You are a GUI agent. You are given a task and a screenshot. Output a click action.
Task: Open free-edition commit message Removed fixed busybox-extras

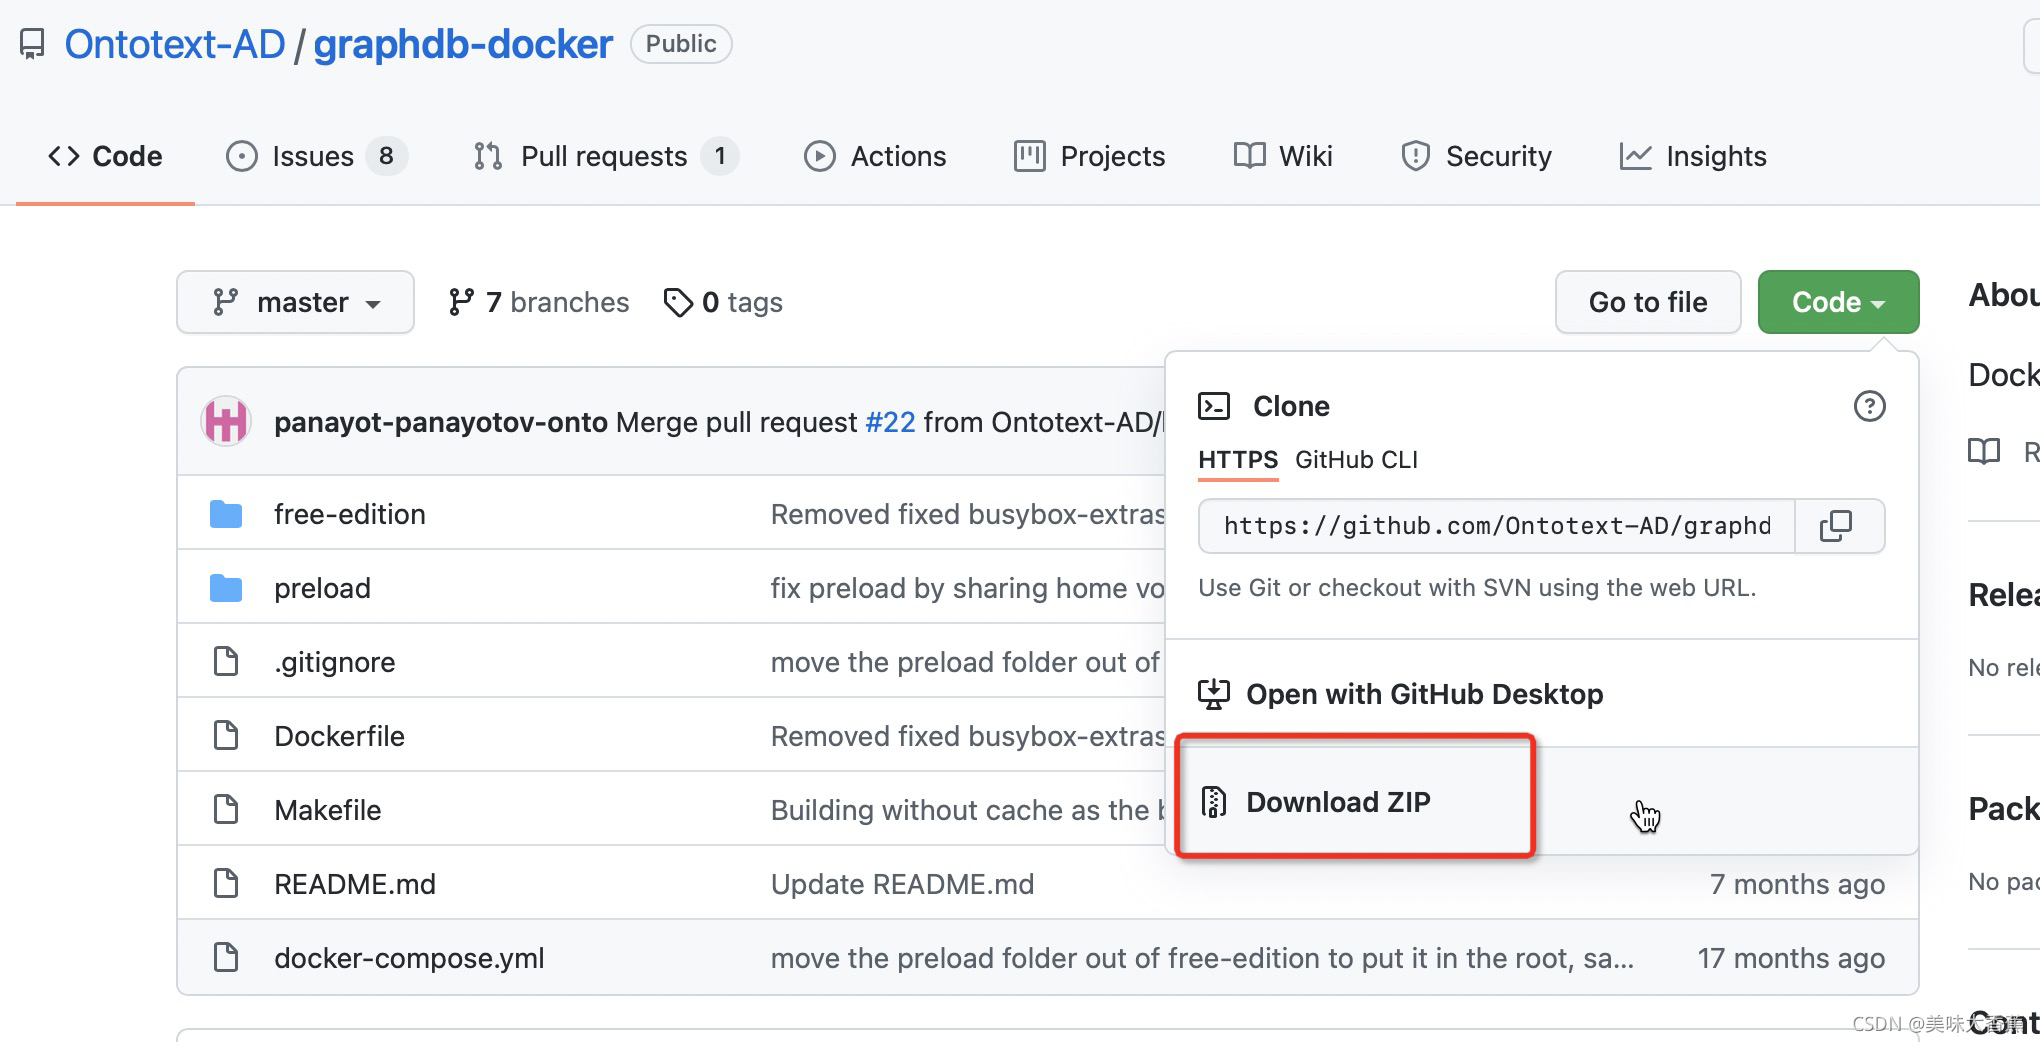click(967, 514)
